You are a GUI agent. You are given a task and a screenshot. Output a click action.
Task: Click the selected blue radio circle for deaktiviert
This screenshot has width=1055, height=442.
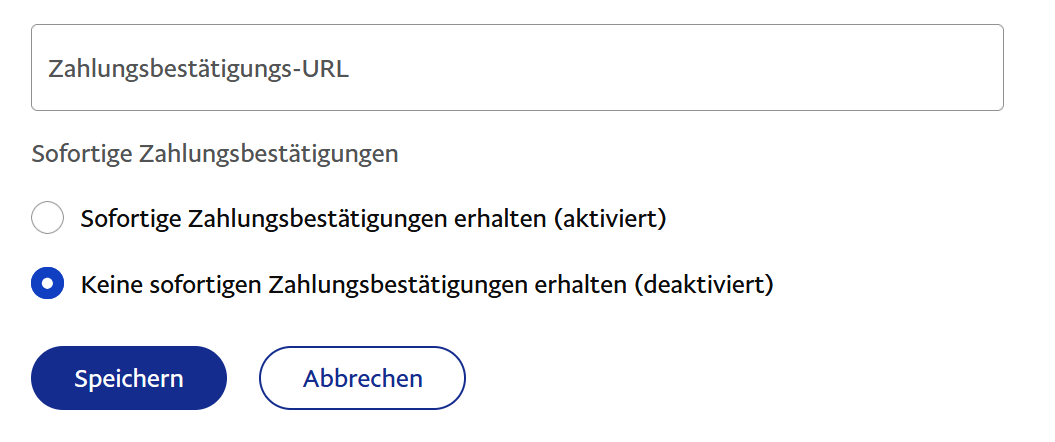[48, 284]
